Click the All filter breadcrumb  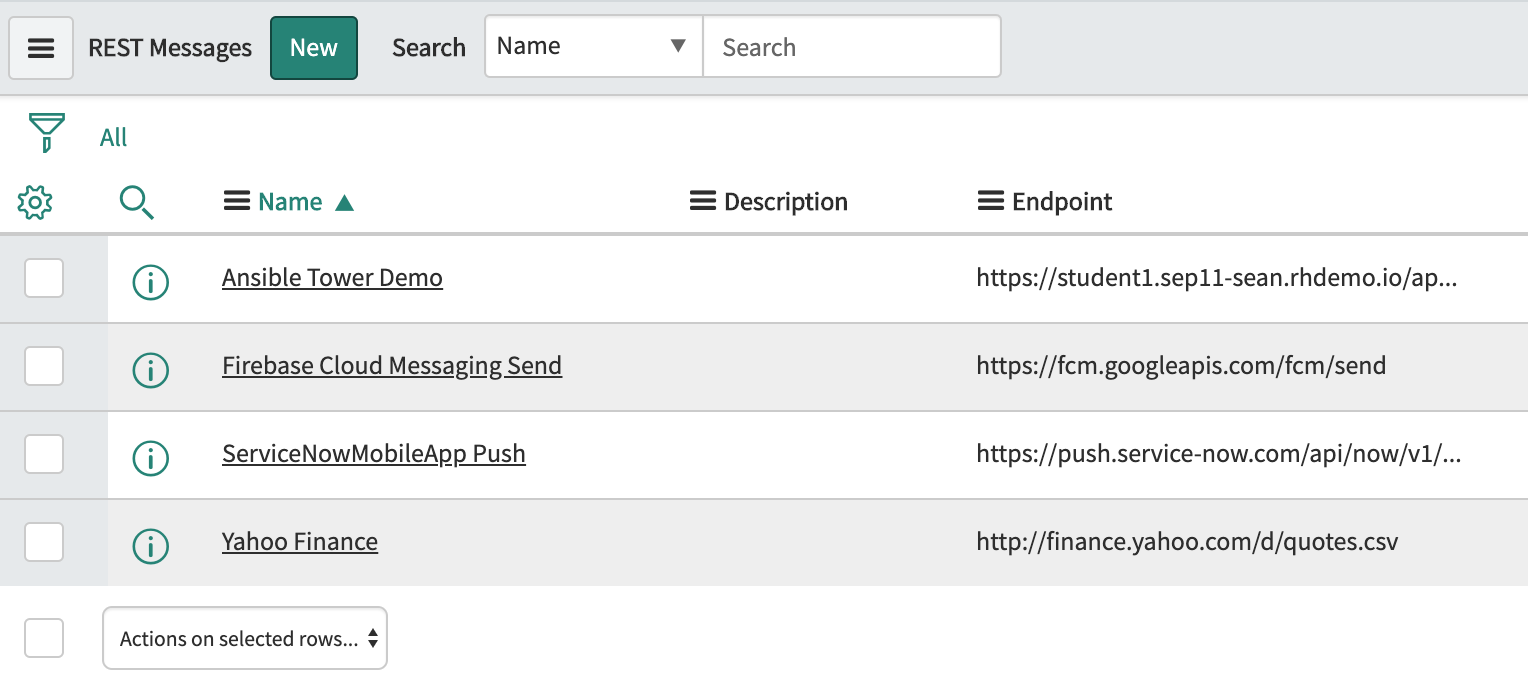click(113, 137)
